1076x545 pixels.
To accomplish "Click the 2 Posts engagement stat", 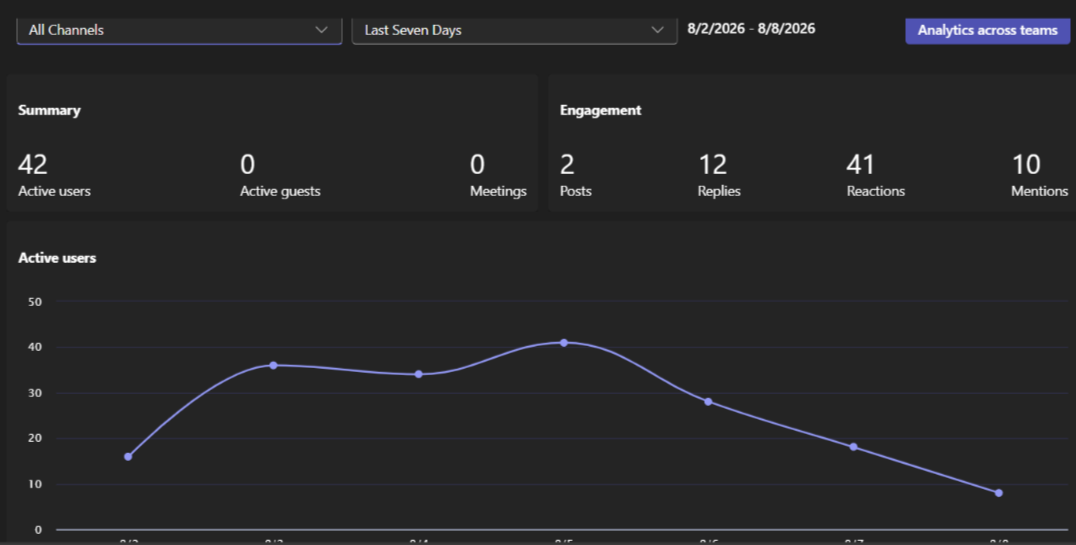I will tap(576, 175).
